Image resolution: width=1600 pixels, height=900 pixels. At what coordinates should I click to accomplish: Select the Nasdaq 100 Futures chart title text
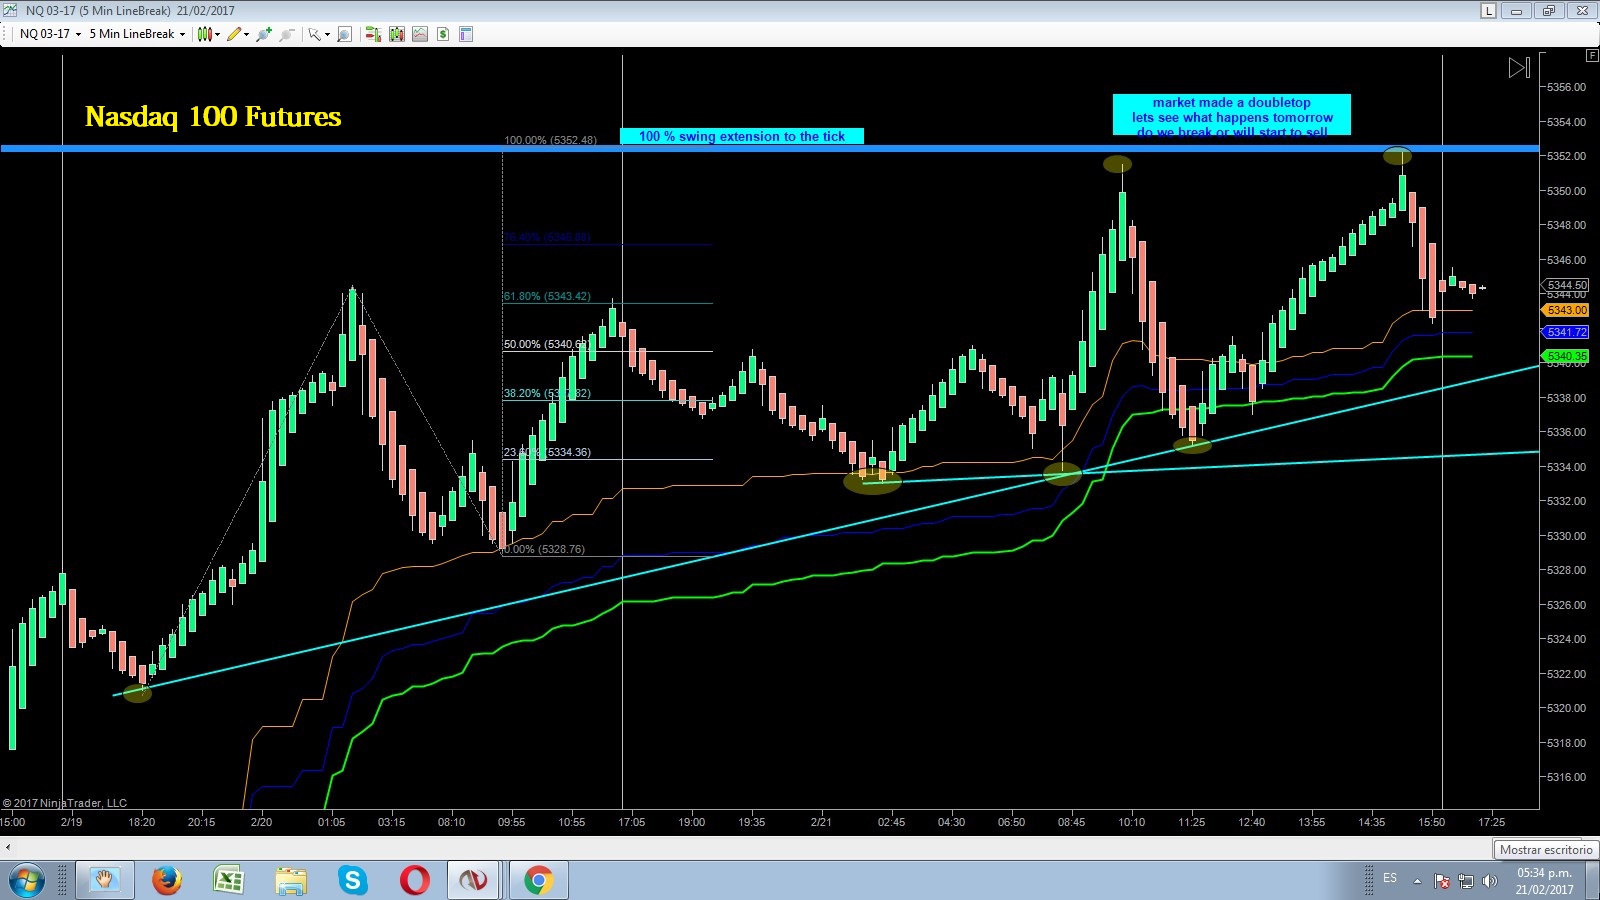[x=213, y=117]
